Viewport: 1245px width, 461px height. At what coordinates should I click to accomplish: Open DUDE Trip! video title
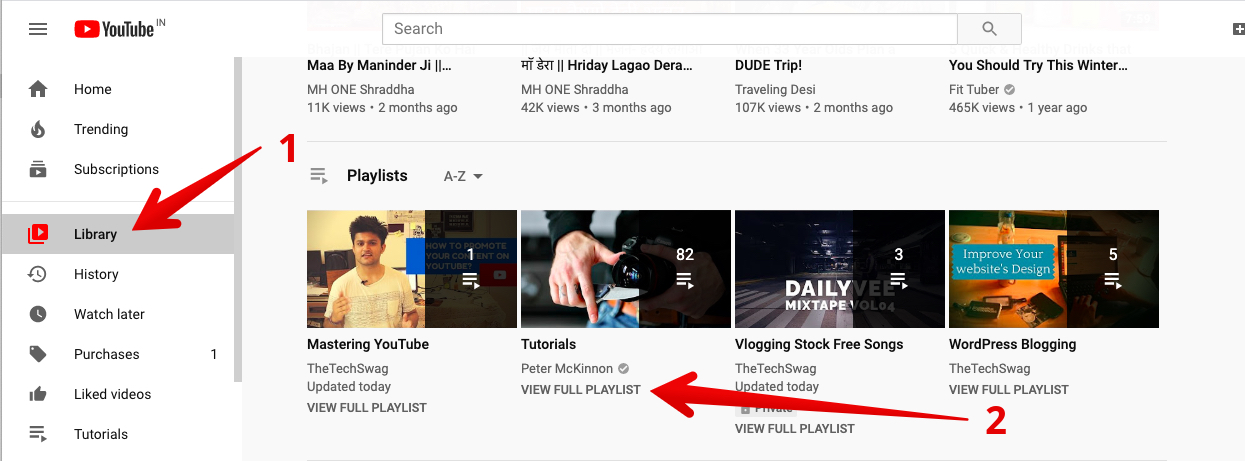tap(768, 66)
